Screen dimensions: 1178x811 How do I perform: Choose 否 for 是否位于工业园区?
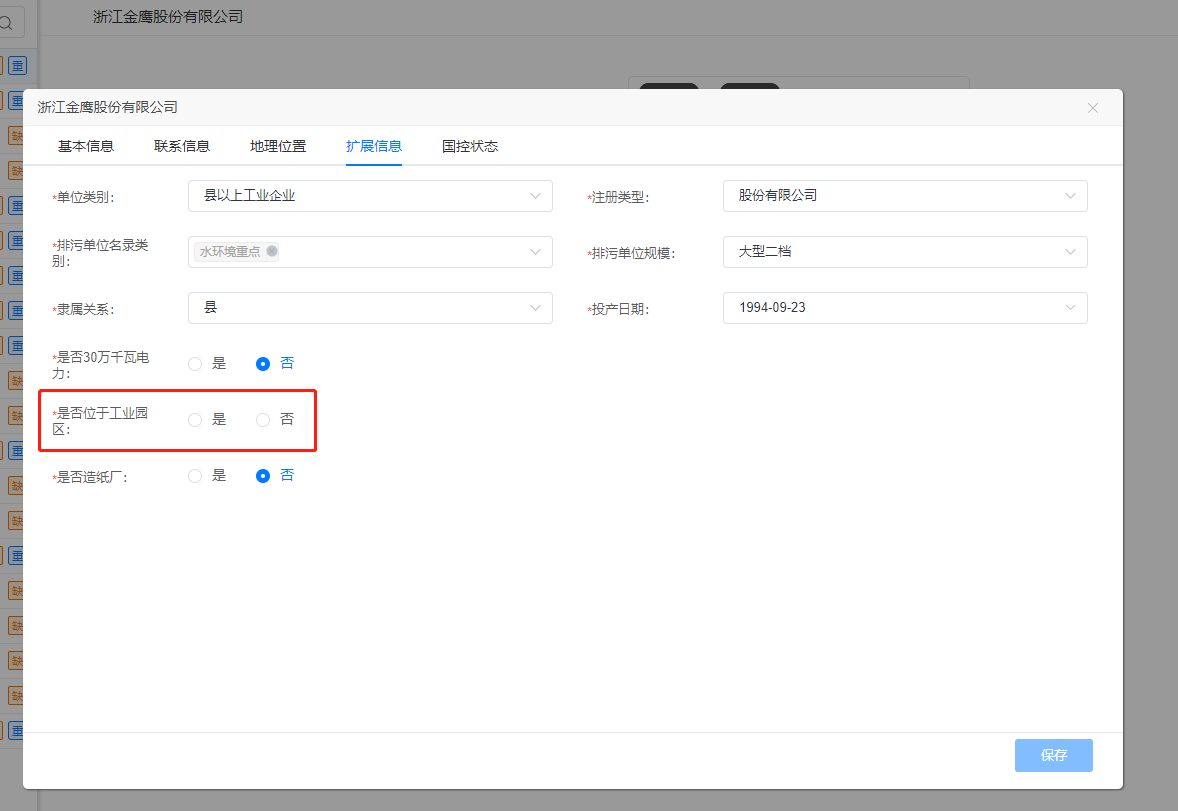pos(263,419)
